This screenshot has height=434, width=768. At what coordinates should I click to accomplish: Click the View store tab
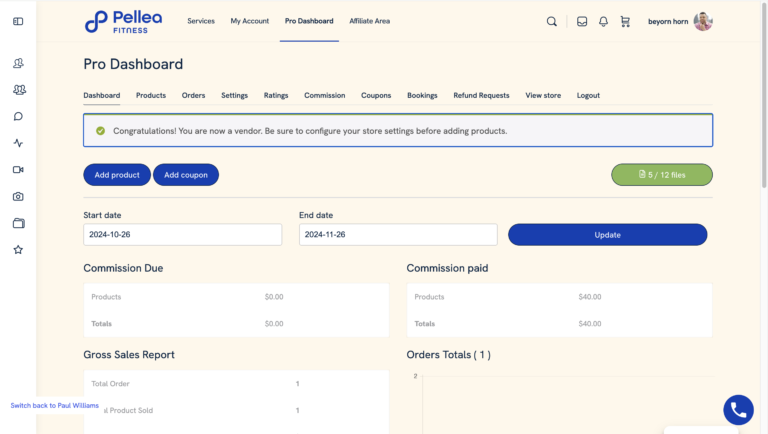543,96
